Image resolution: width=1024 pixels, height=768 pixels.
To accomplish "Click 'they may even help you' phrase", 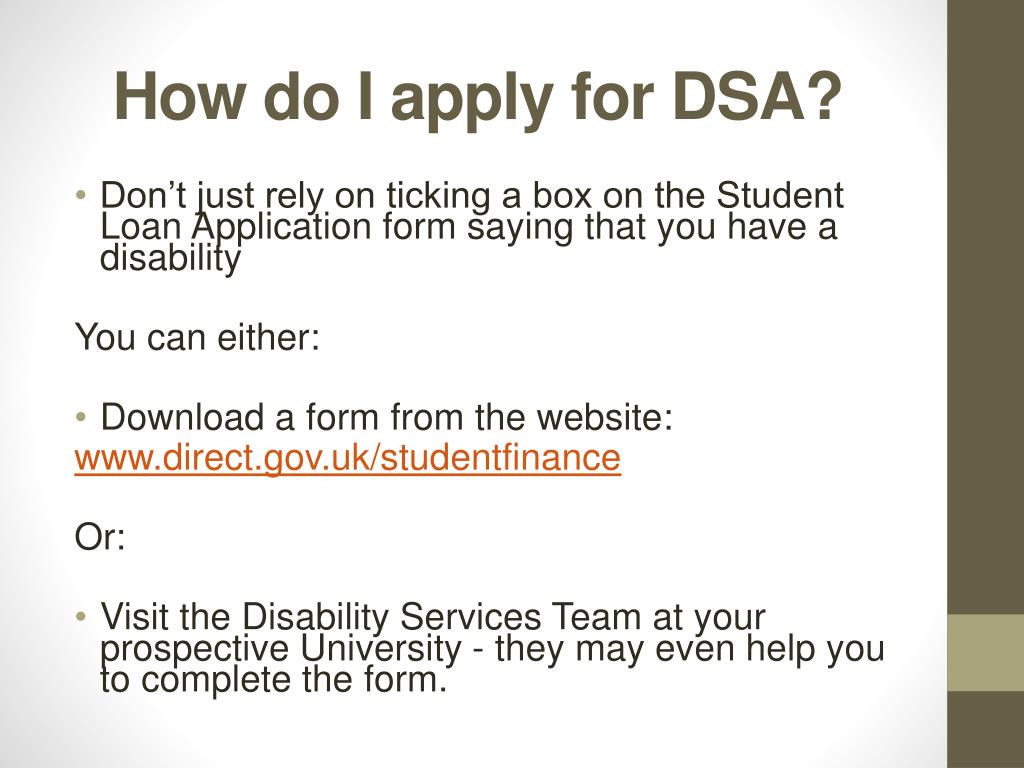I will [x=690, y=649].
